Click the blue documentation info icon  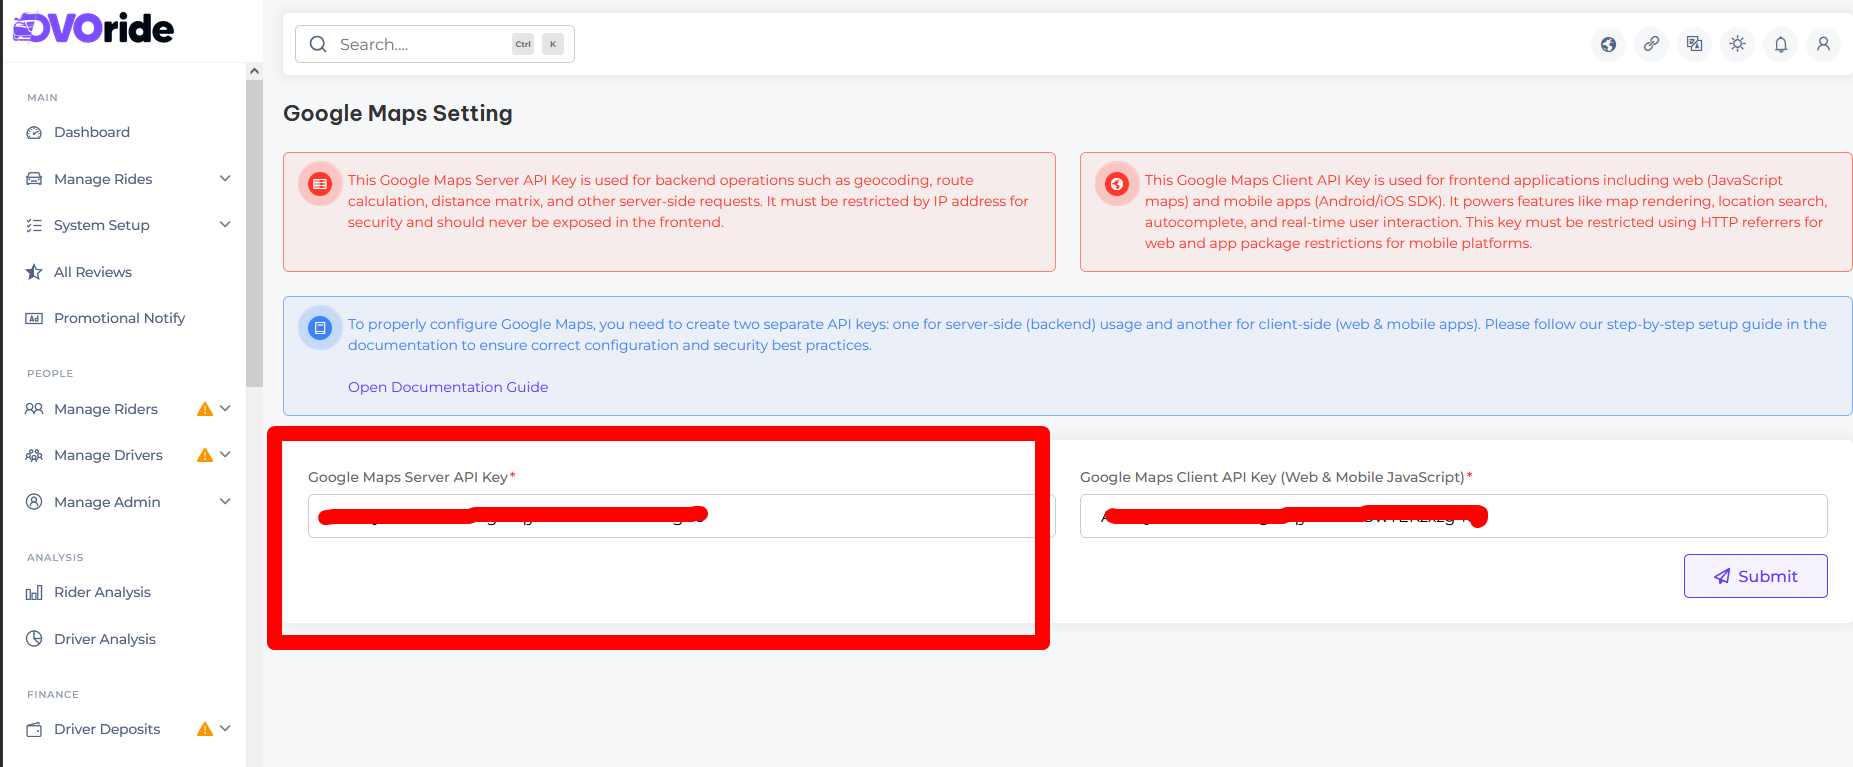(320, 328)
